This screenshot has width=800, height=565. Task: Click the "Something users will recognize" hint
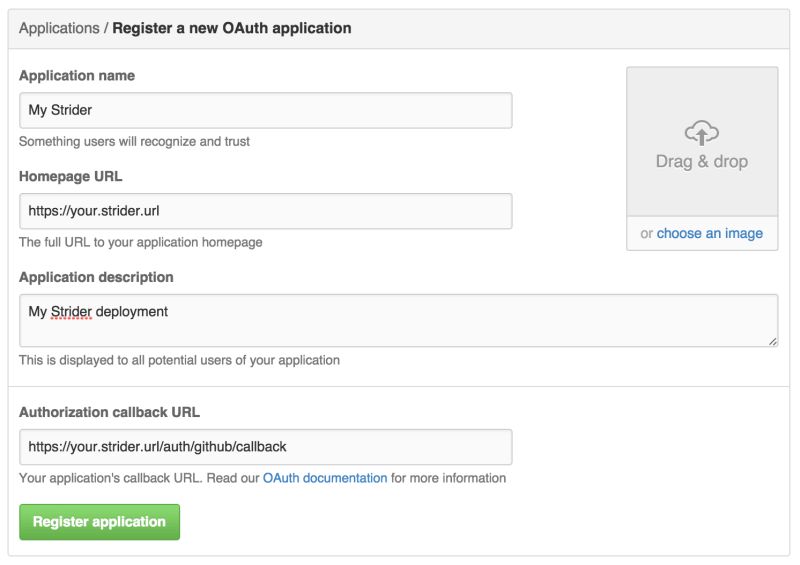point(134,141)
